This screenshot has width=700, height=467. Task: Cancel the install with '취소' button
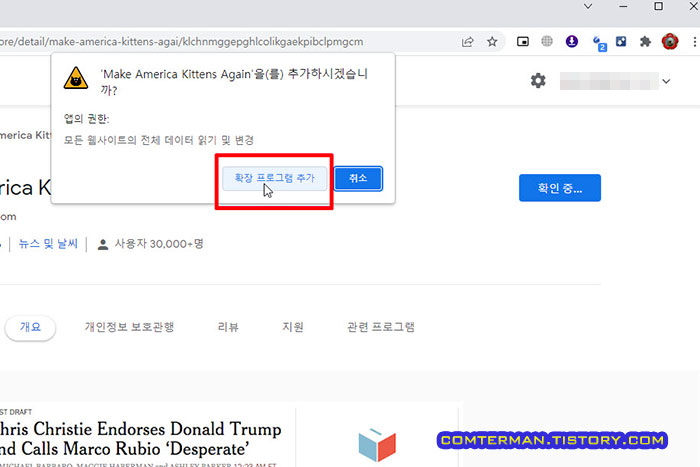click(358, 178)
